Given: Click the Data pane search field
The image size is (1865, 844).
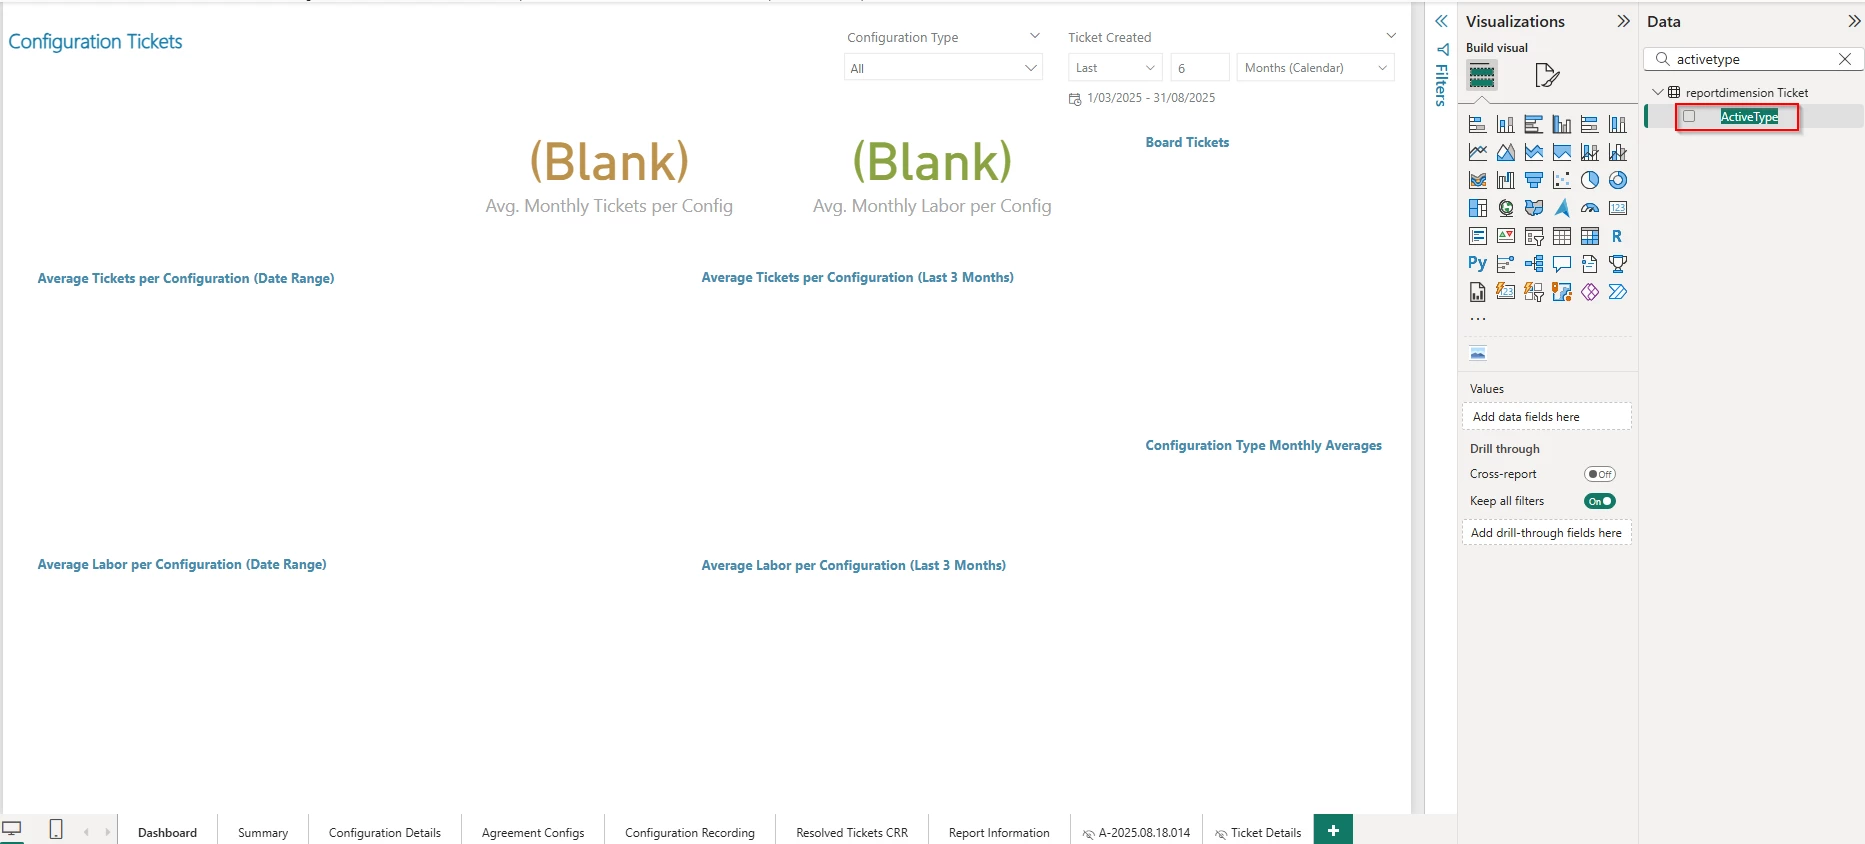Looking at the screenshot, I should (1753, 59).
